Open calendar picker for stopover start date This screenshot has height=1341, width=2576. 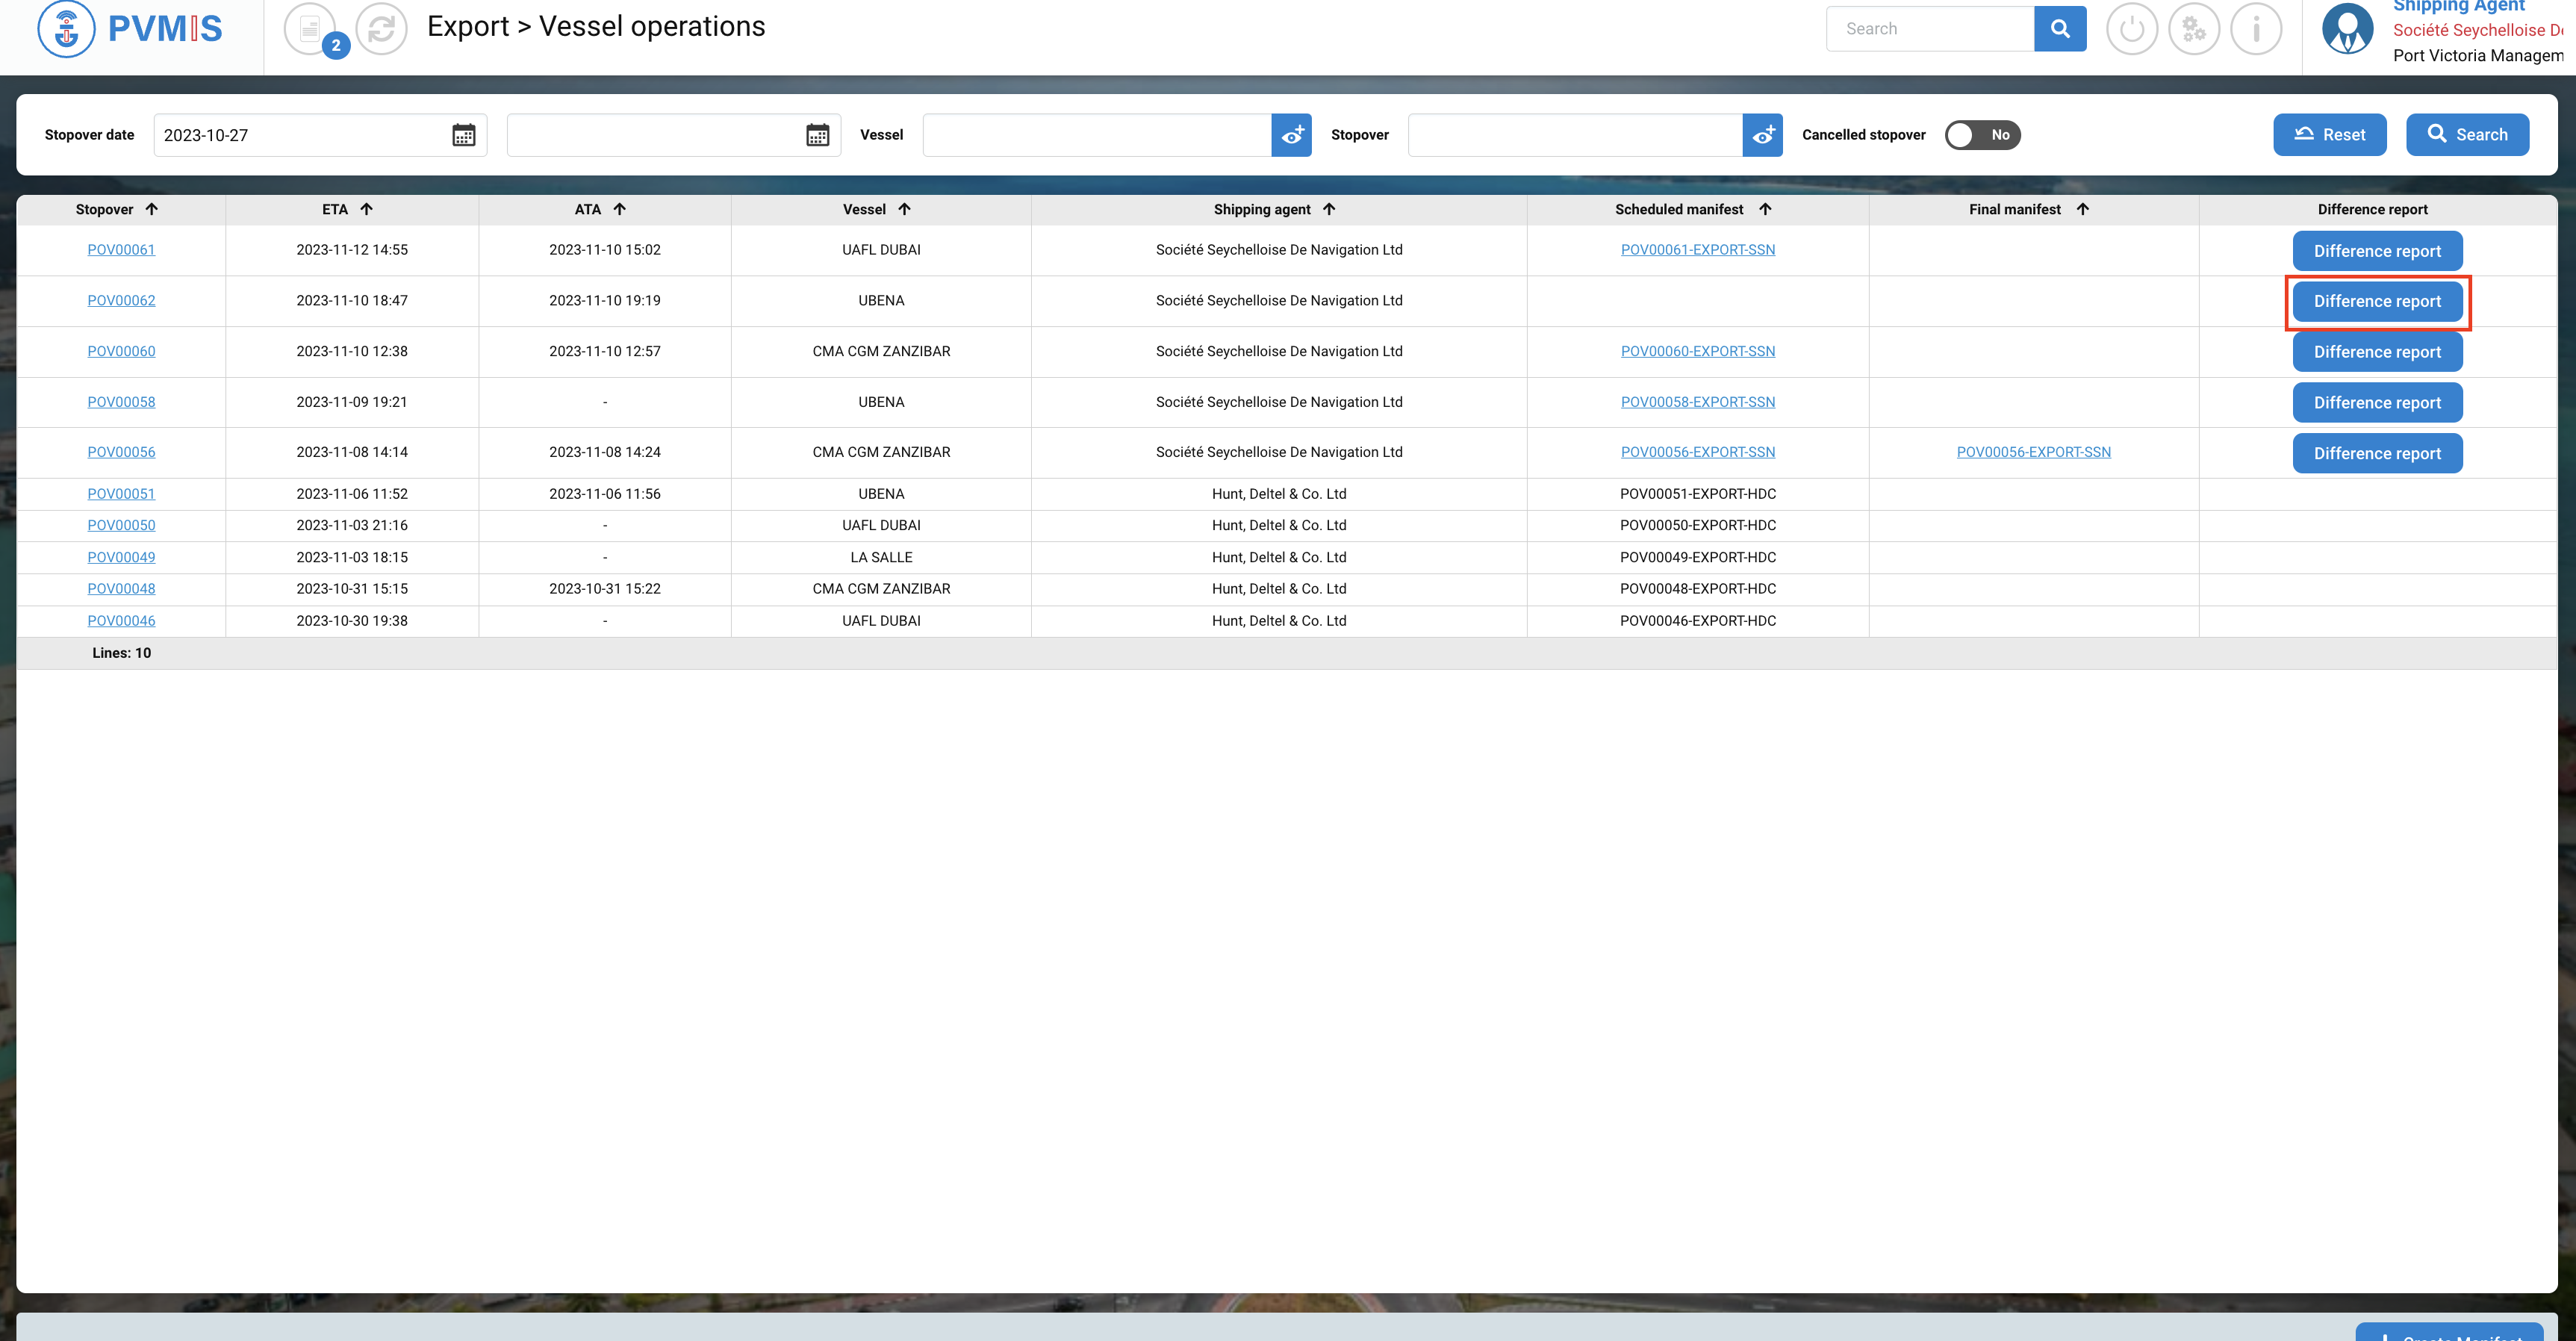463,135
